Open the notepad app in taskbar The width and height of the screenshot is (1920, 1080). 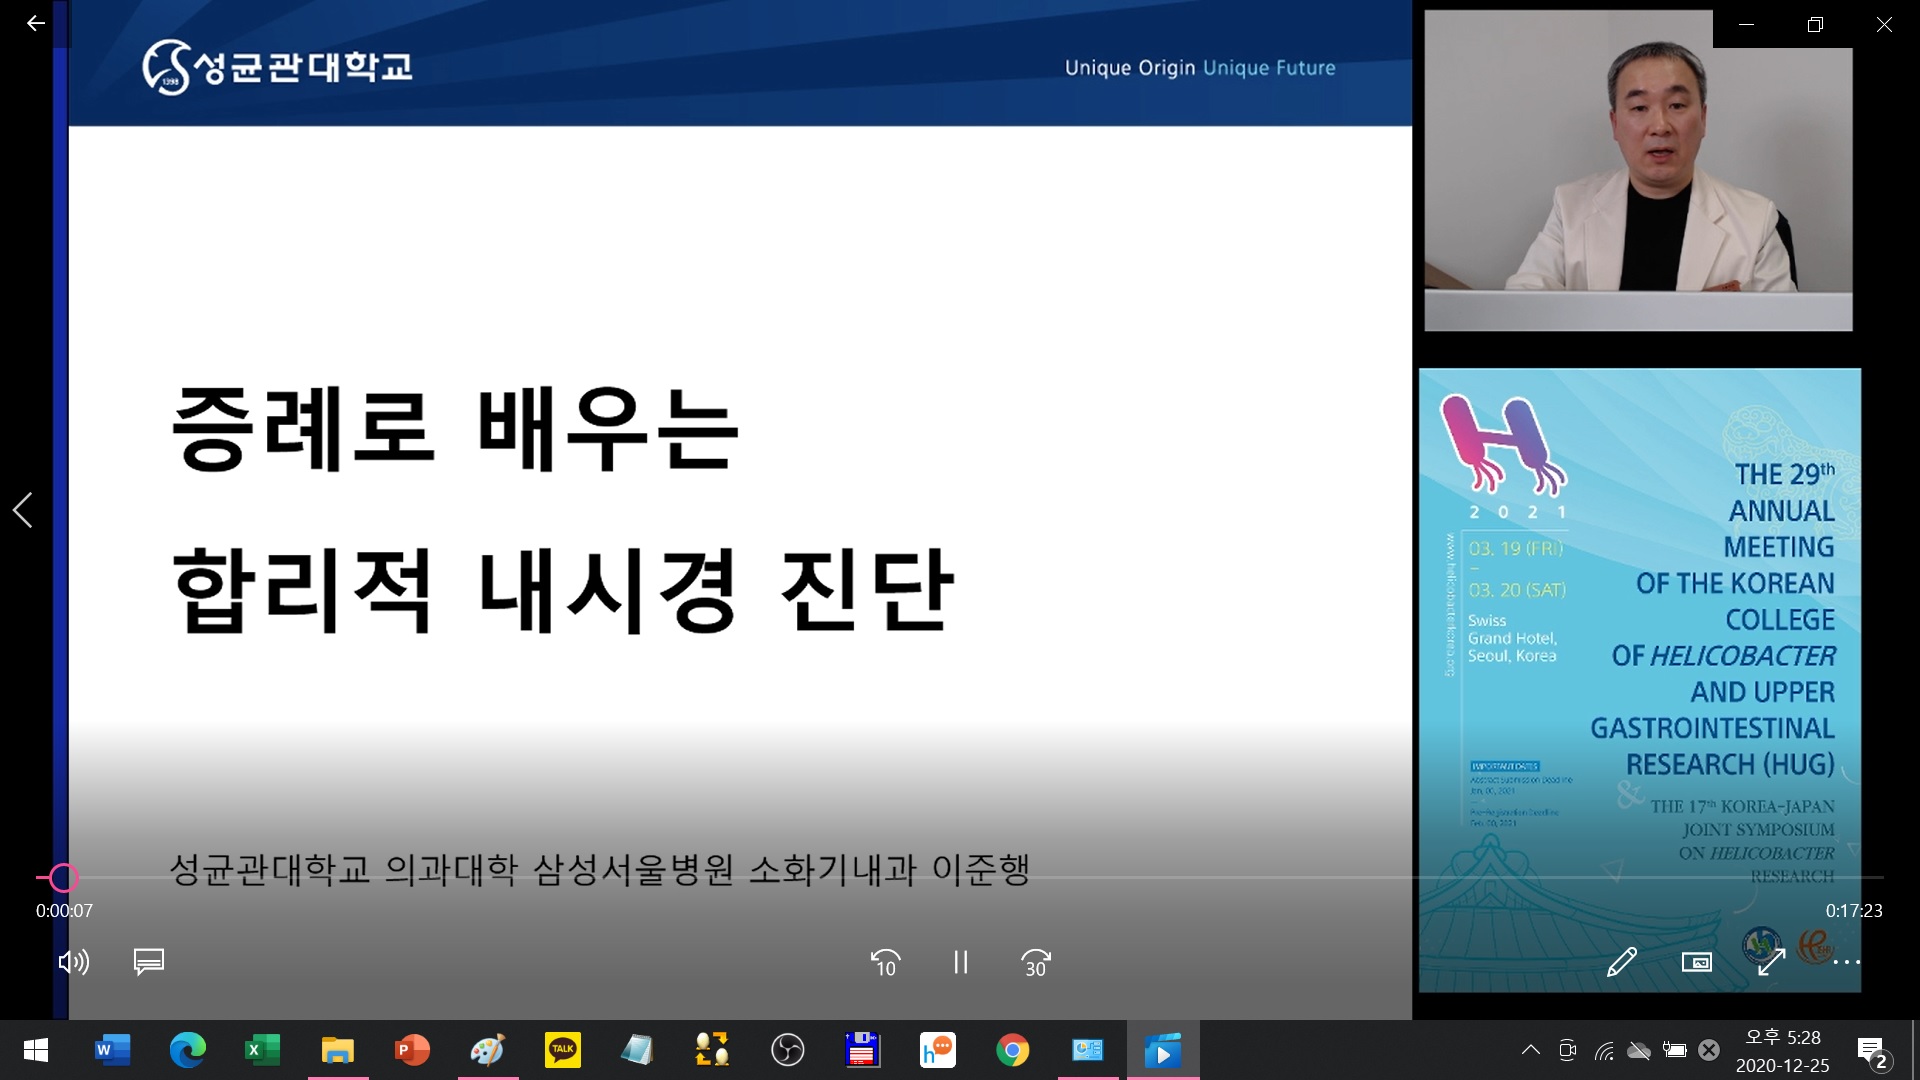[x=637, y=1050]
